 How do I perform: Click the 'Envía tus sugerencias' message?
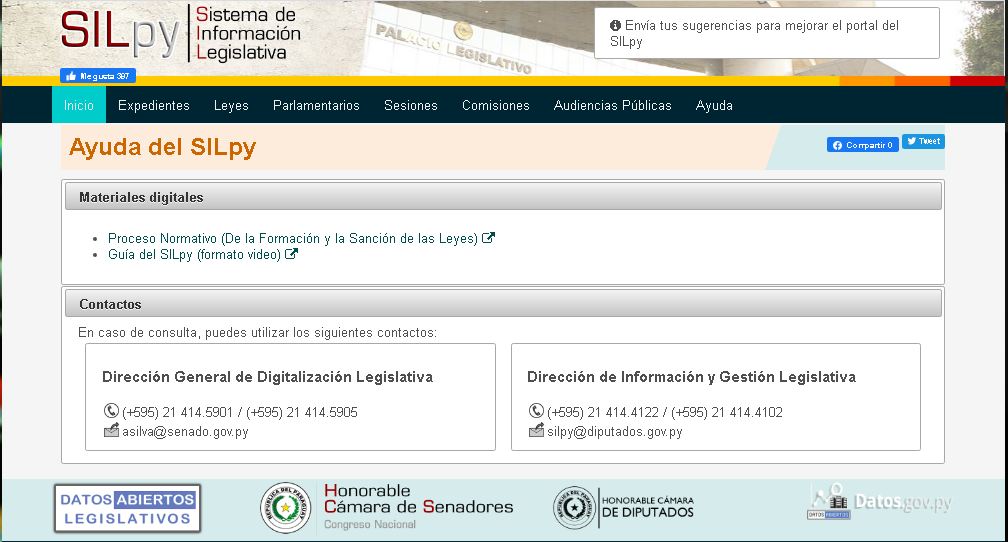tap(754, 33)
